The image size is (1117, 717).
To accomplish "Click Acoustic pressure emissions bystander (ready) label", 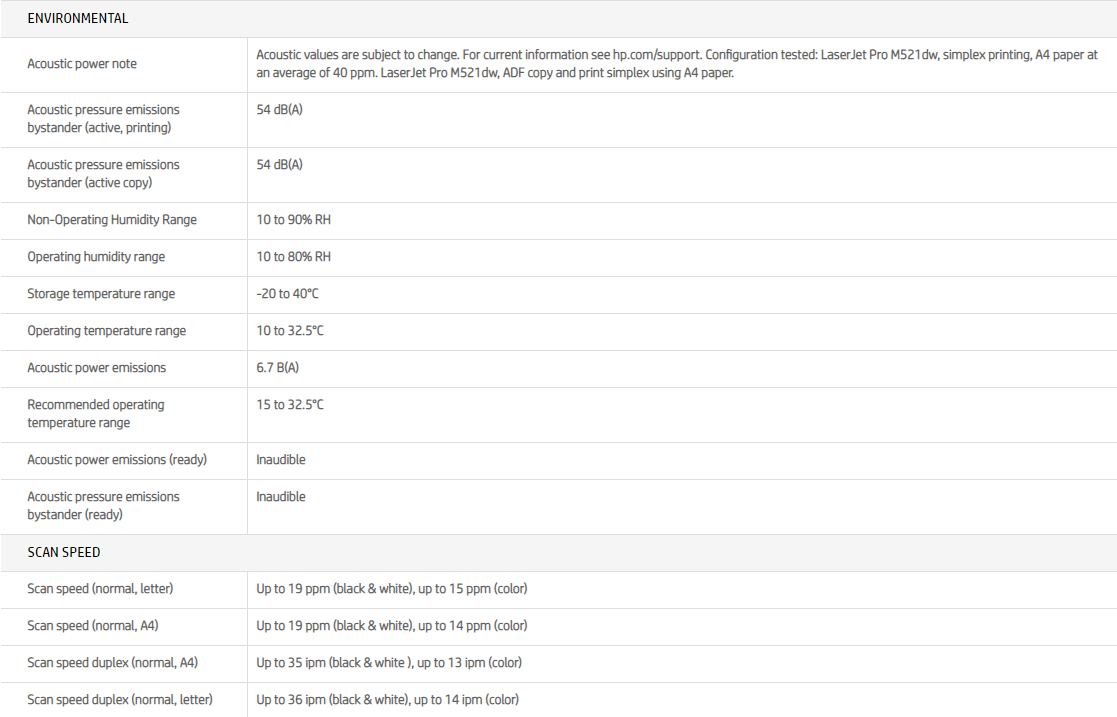I will click(x=103, y=506).
